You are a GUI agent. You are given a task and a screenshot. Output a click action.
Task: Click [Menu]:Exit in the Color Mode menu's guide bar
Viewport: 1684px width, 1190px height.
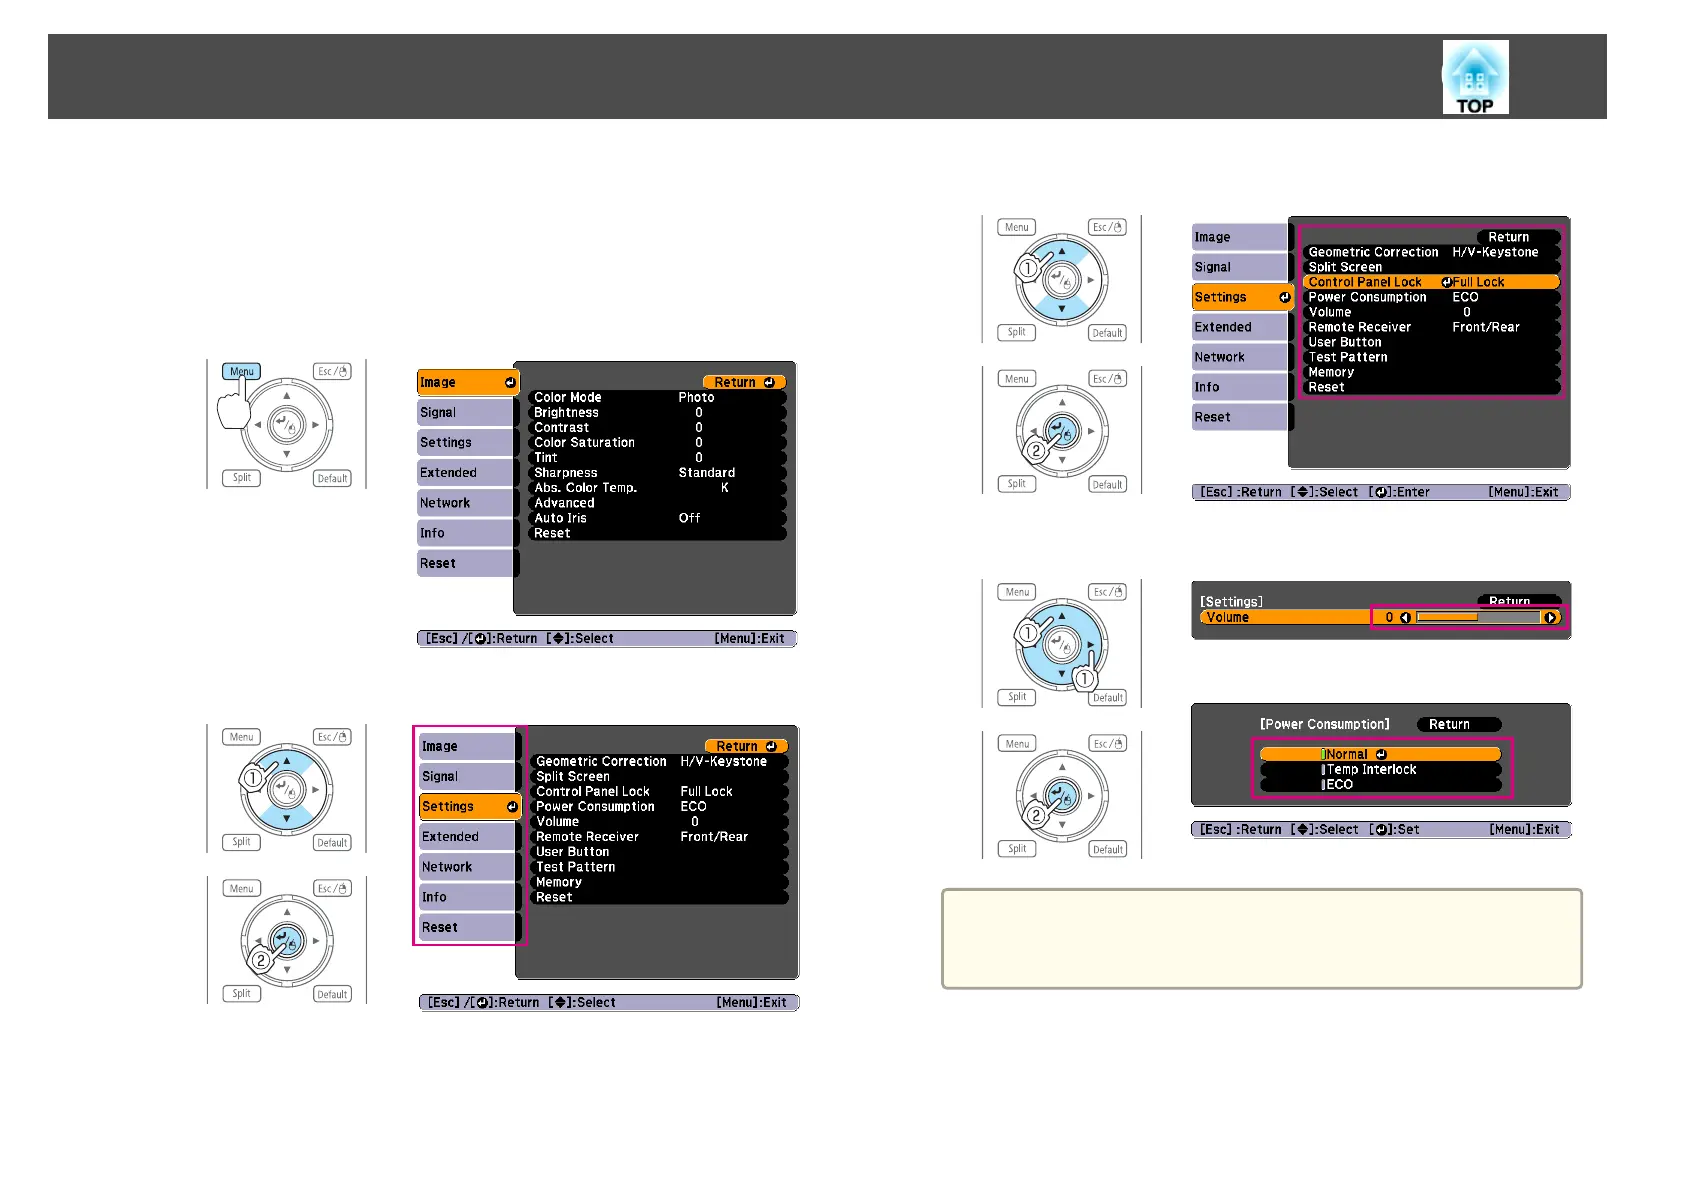coord(749,639)
